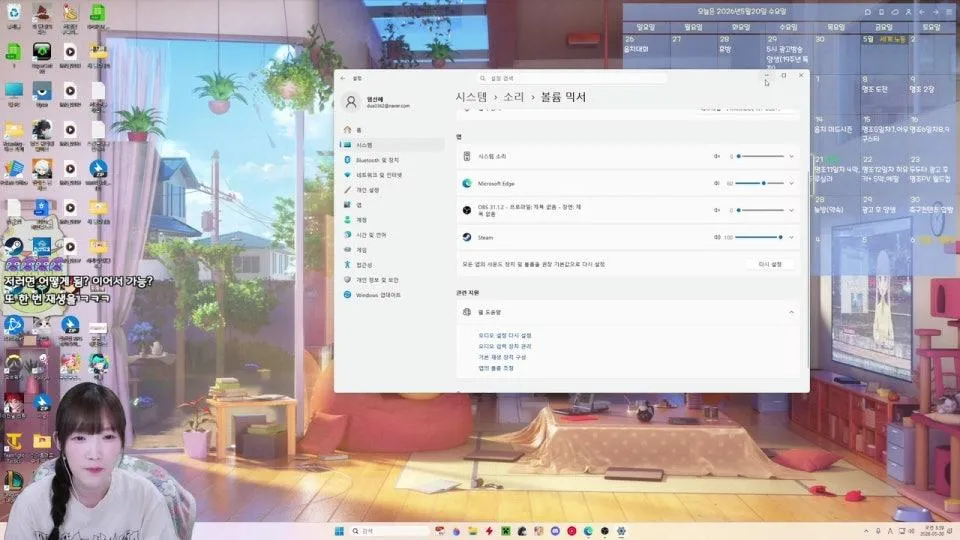Screen dimensions: 960x540
Task: Go back with the Settings back arrow
Action: point(343,78)
